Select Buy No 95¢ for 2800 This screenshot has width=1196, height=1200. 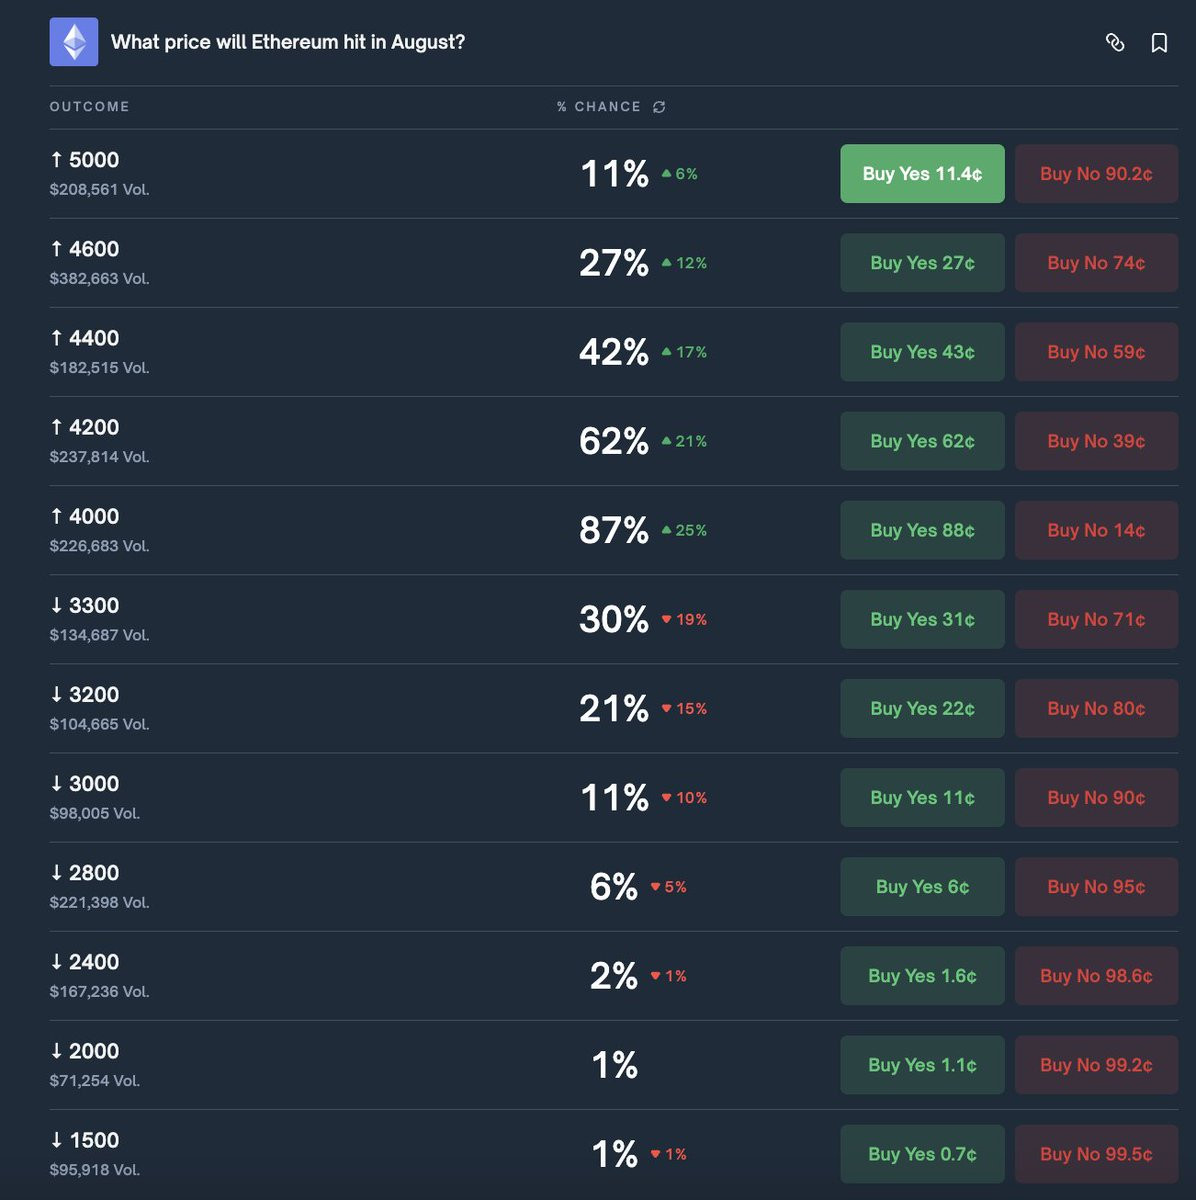[x=1096, y=886]
